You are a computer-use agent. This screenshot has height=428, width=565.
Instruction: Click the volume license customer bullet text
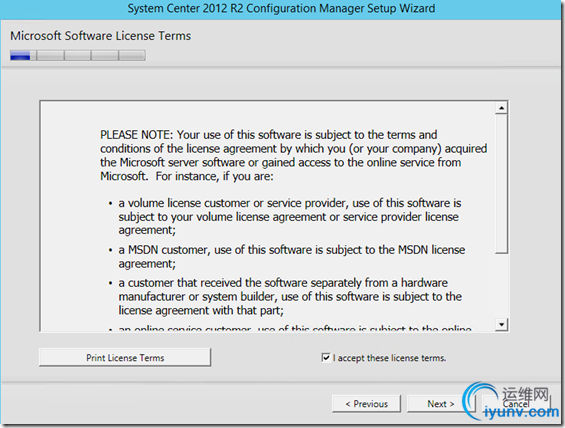click(290, 217)
